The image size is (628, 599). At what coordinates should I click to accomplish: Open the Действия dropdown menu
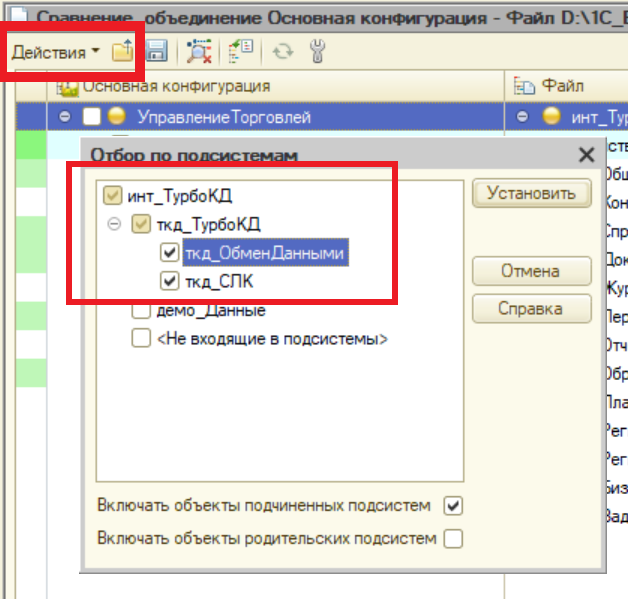[x=56, y=52]
